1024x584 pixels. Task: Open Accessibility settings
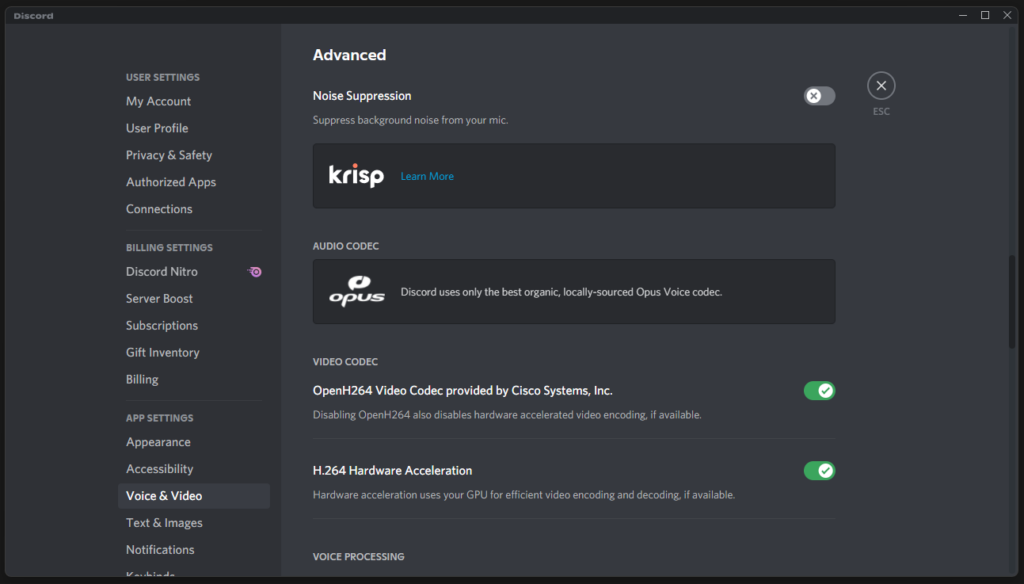pyautogui.click(x=160, y=469)
